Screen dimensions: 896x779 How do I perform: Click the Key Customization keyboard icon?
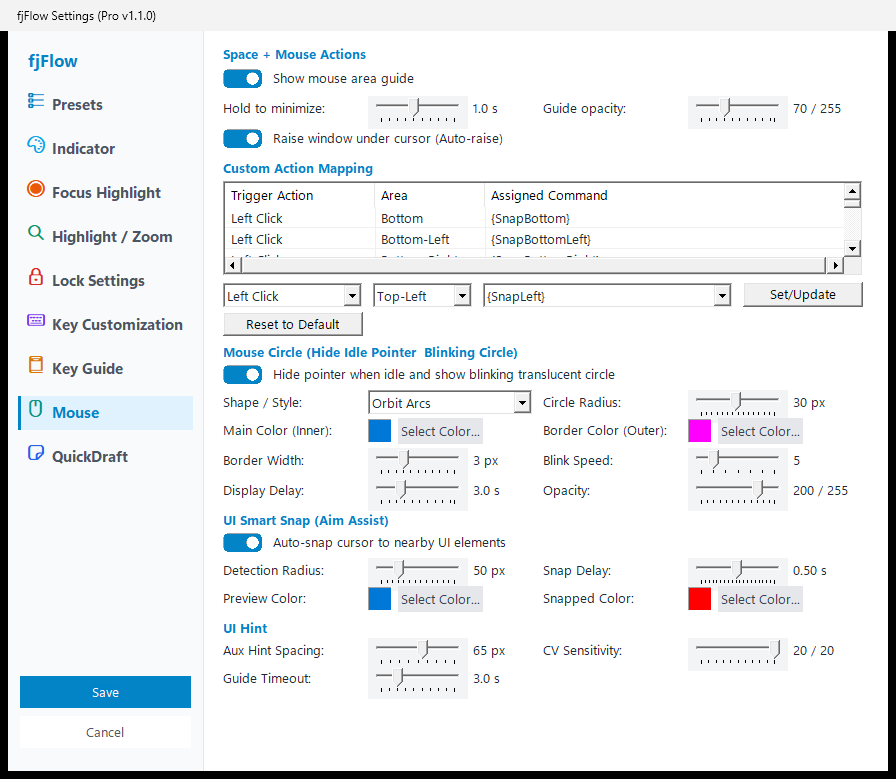[35, 321]
